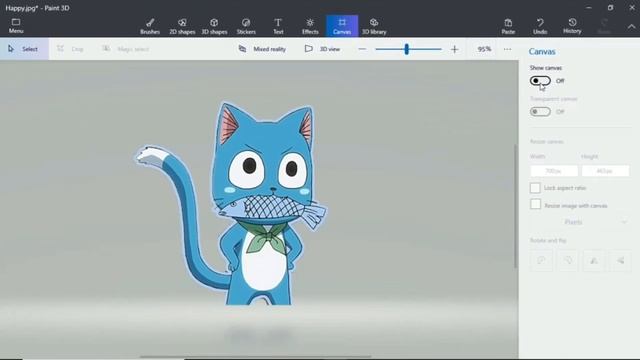
Task: Check Lock aspect ratio checkbox
Action: [535, 188]
